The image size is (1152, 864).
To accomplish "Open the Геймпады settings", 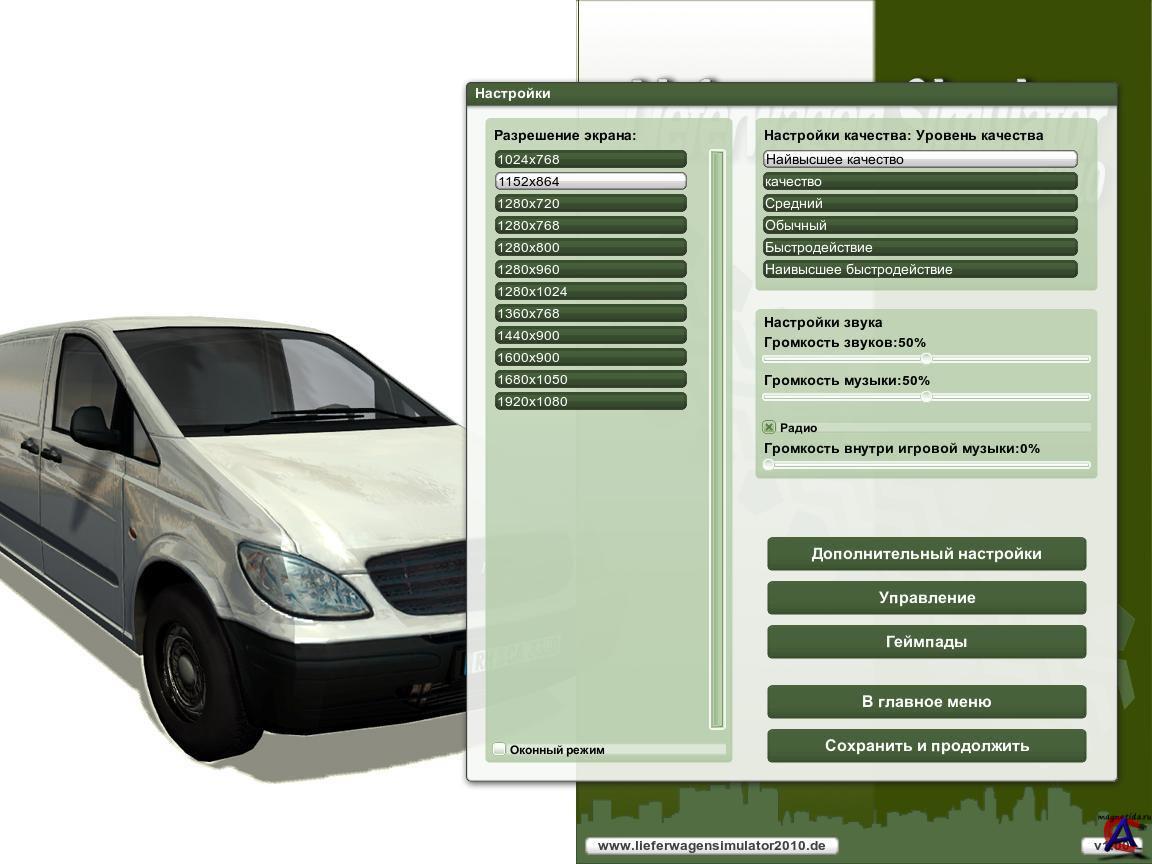I will (926, 642).
